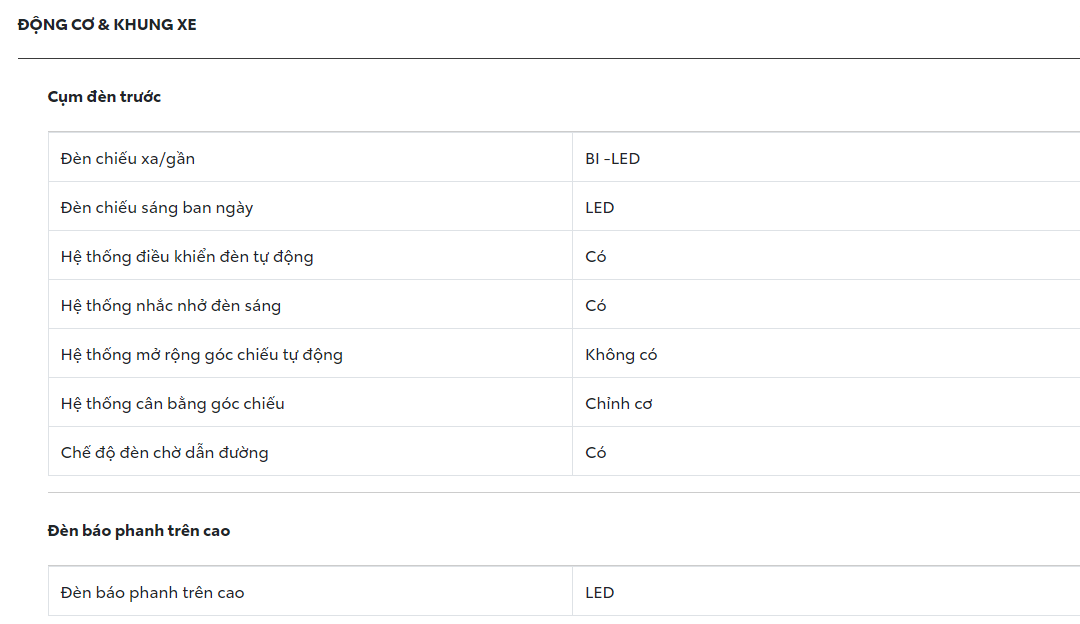1080x624 pixels.
Task: Select LED value for Đèn chiếu sáng ban ngày
Action: point(599,207)
